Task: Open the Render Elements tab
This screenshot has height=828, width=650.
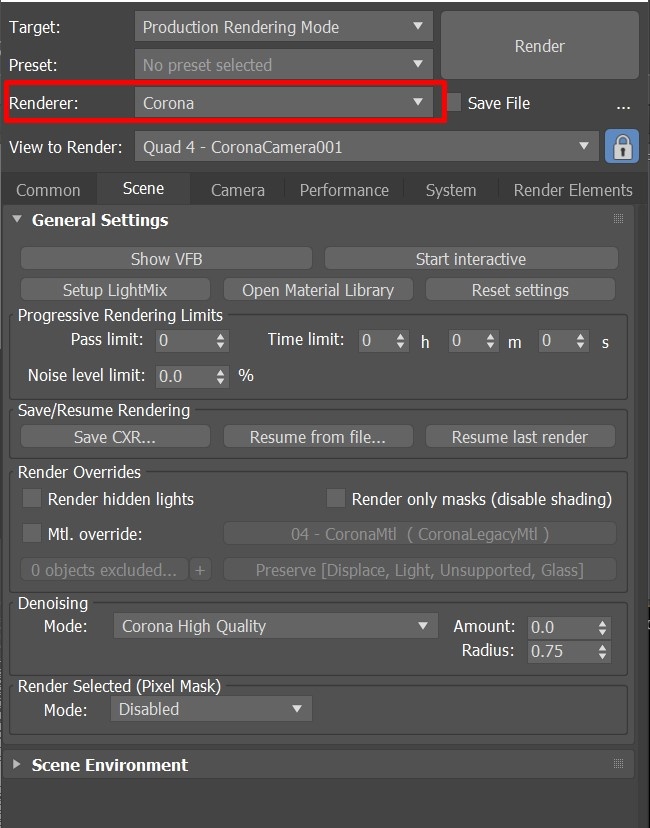Action: (x=573, y=190)
